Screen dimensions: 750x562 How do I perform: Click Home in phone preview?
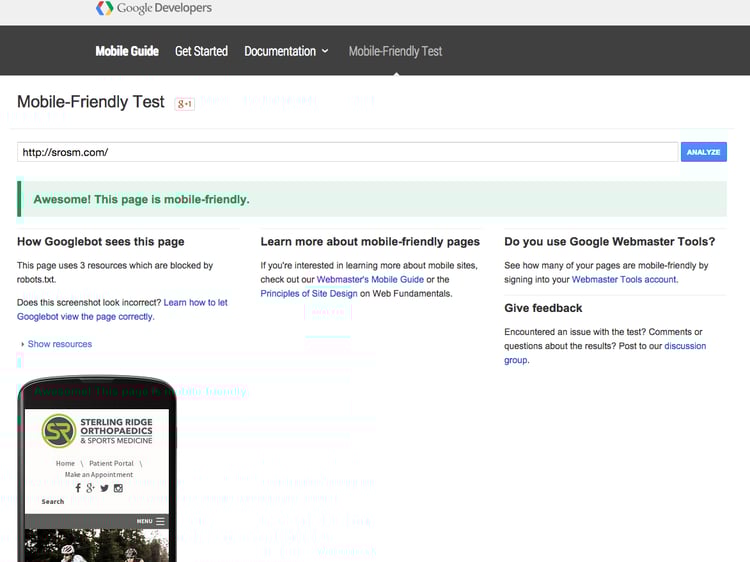65,463
